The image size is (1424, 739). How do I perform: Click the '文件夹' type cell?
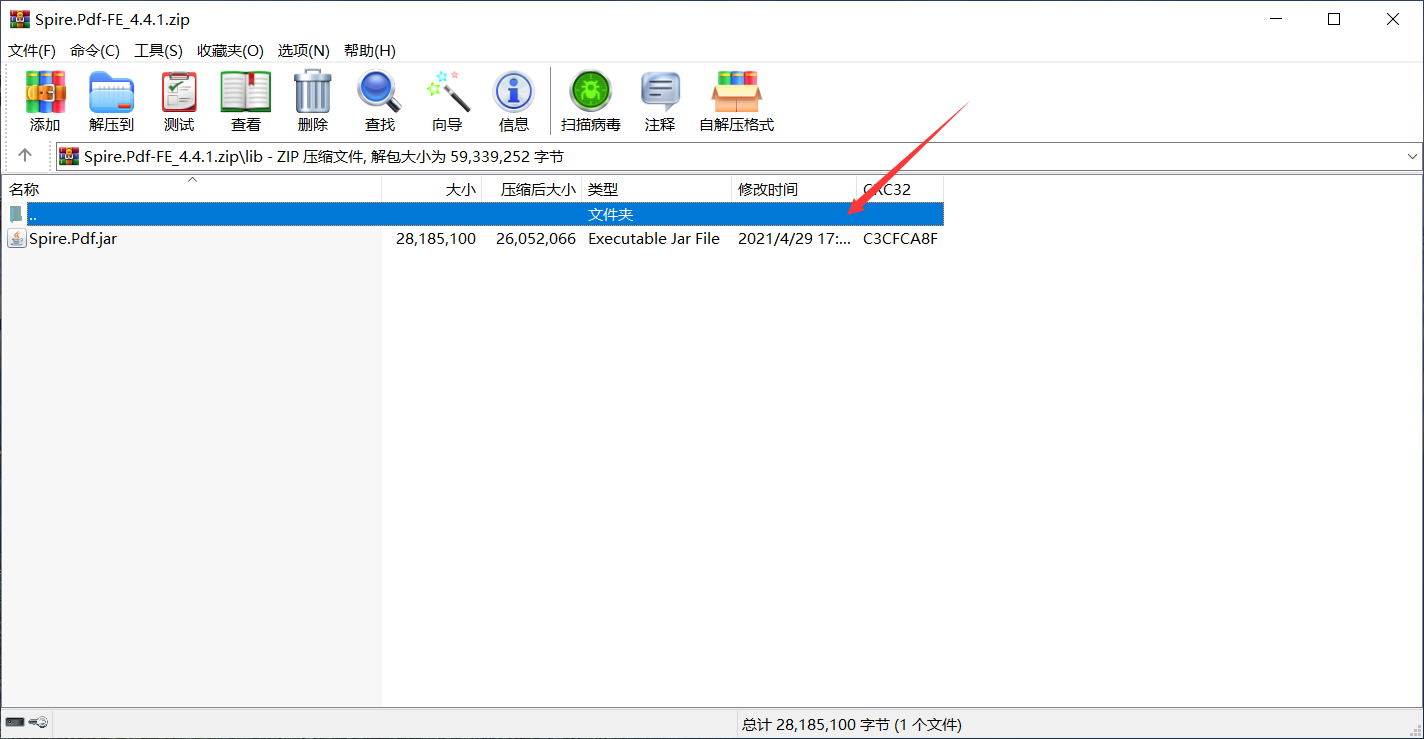(x=610, y=214)
